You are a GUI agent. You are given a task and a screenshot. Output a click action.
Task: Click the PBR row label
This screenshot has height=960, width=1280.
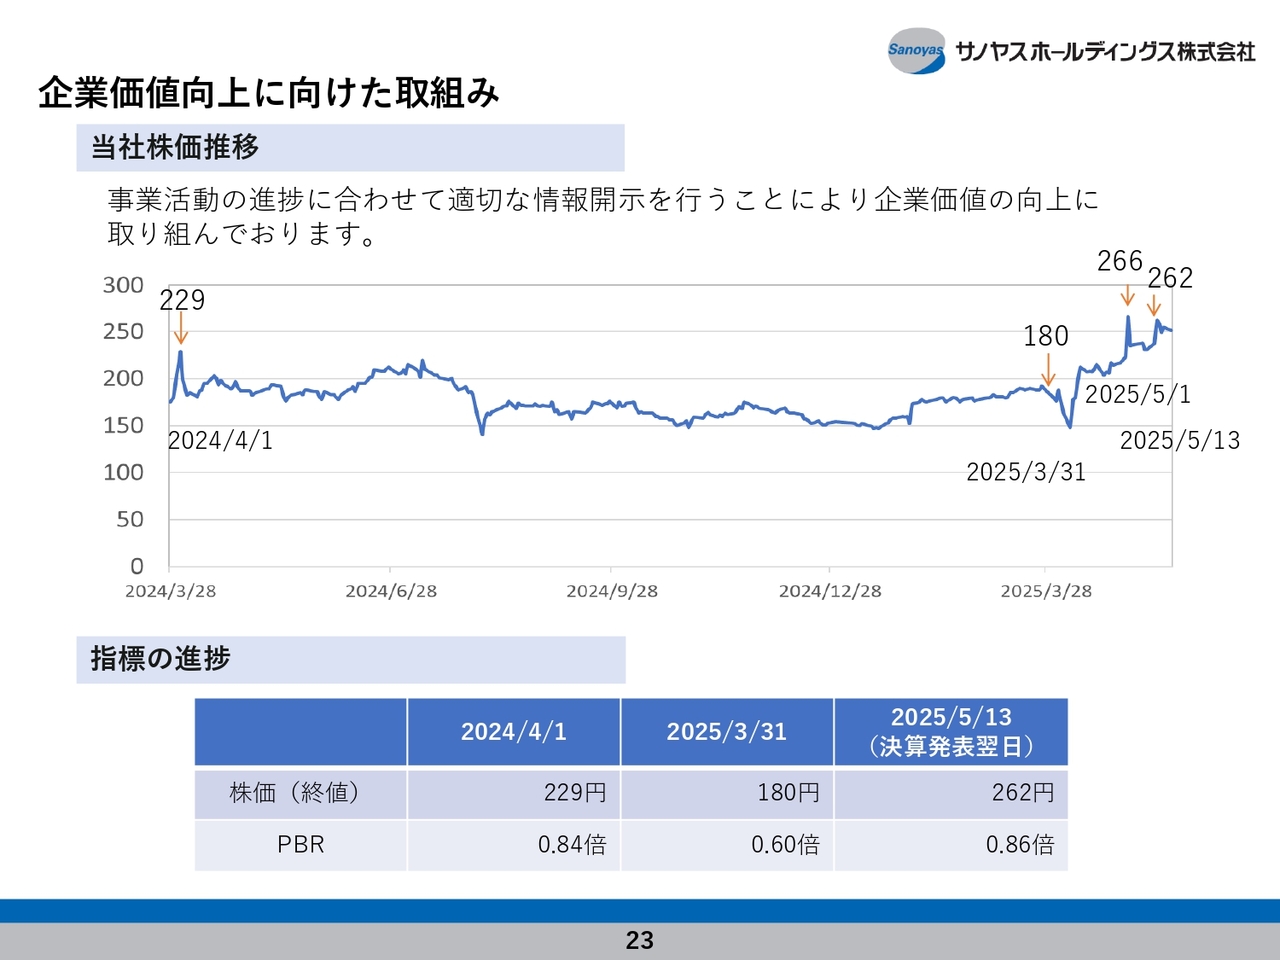pyautogui.click(x=300, y=845)
